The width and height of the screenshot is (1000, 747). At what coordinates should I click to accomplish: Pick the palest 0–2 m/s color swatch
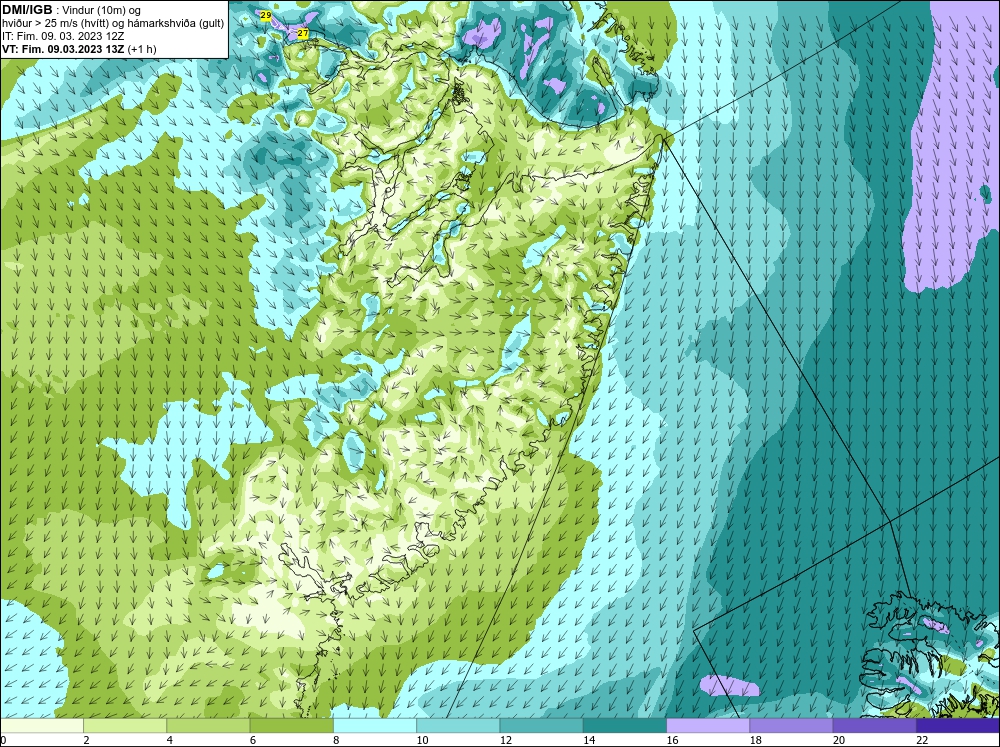click(41, 726)
